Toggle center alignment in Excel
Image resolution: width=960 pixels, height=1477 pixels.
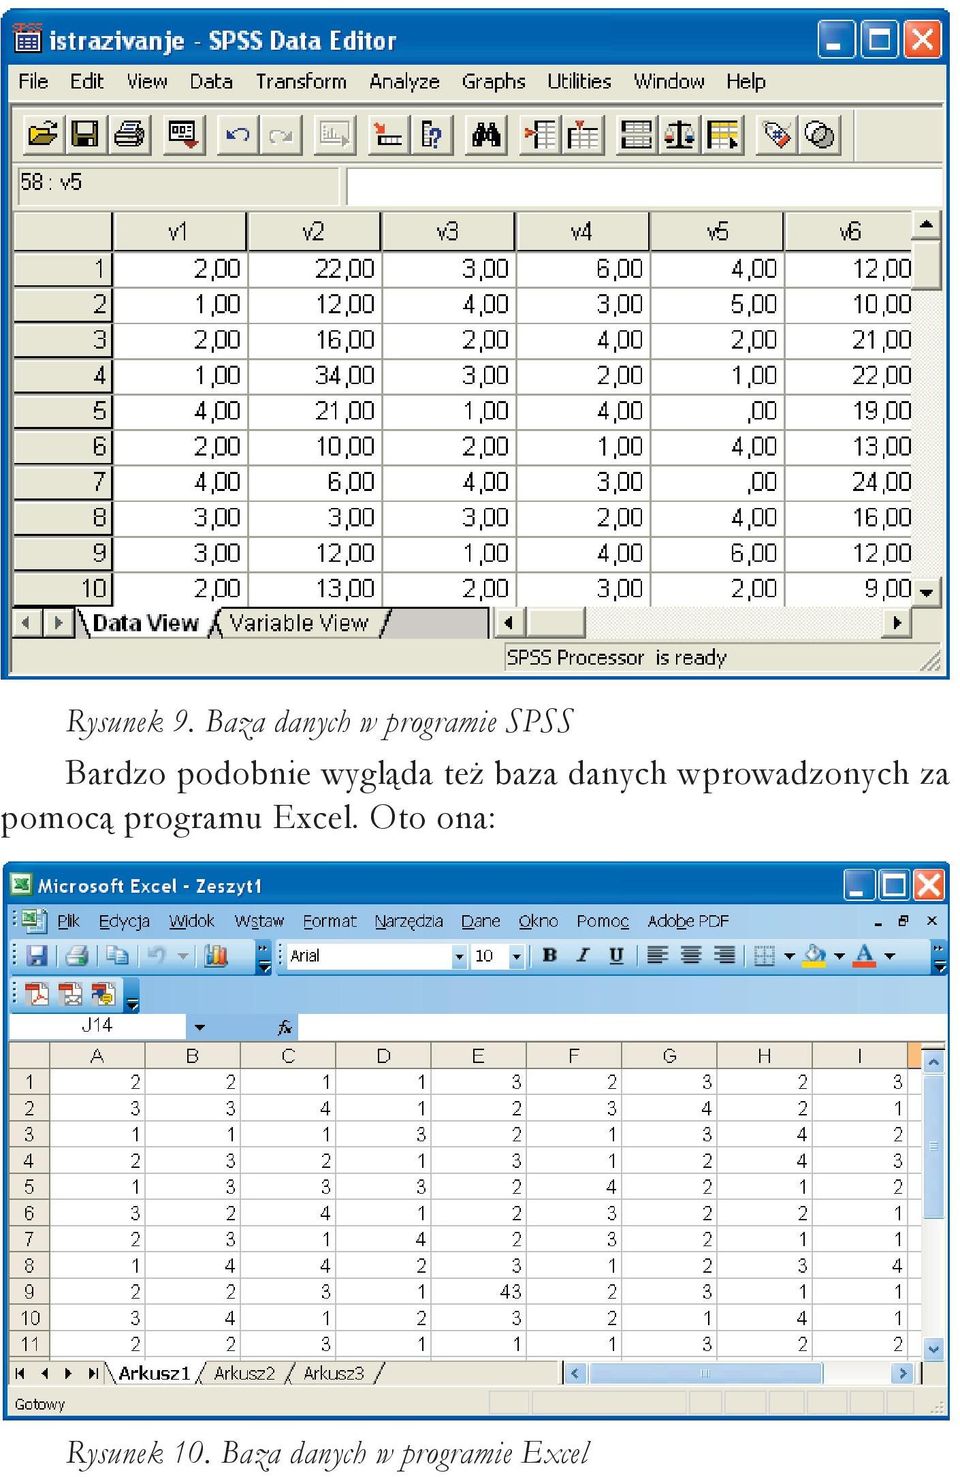[691, 956]
